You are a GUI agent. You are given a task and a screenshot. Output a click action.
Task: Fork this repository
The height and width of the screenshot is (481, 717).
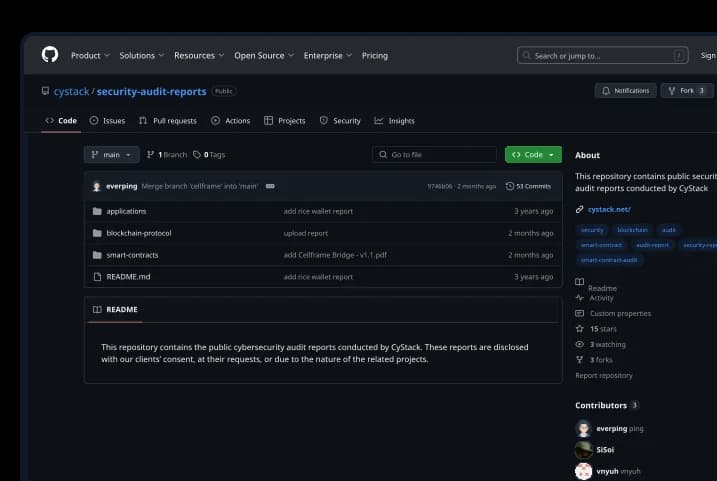tap(686, 91)
